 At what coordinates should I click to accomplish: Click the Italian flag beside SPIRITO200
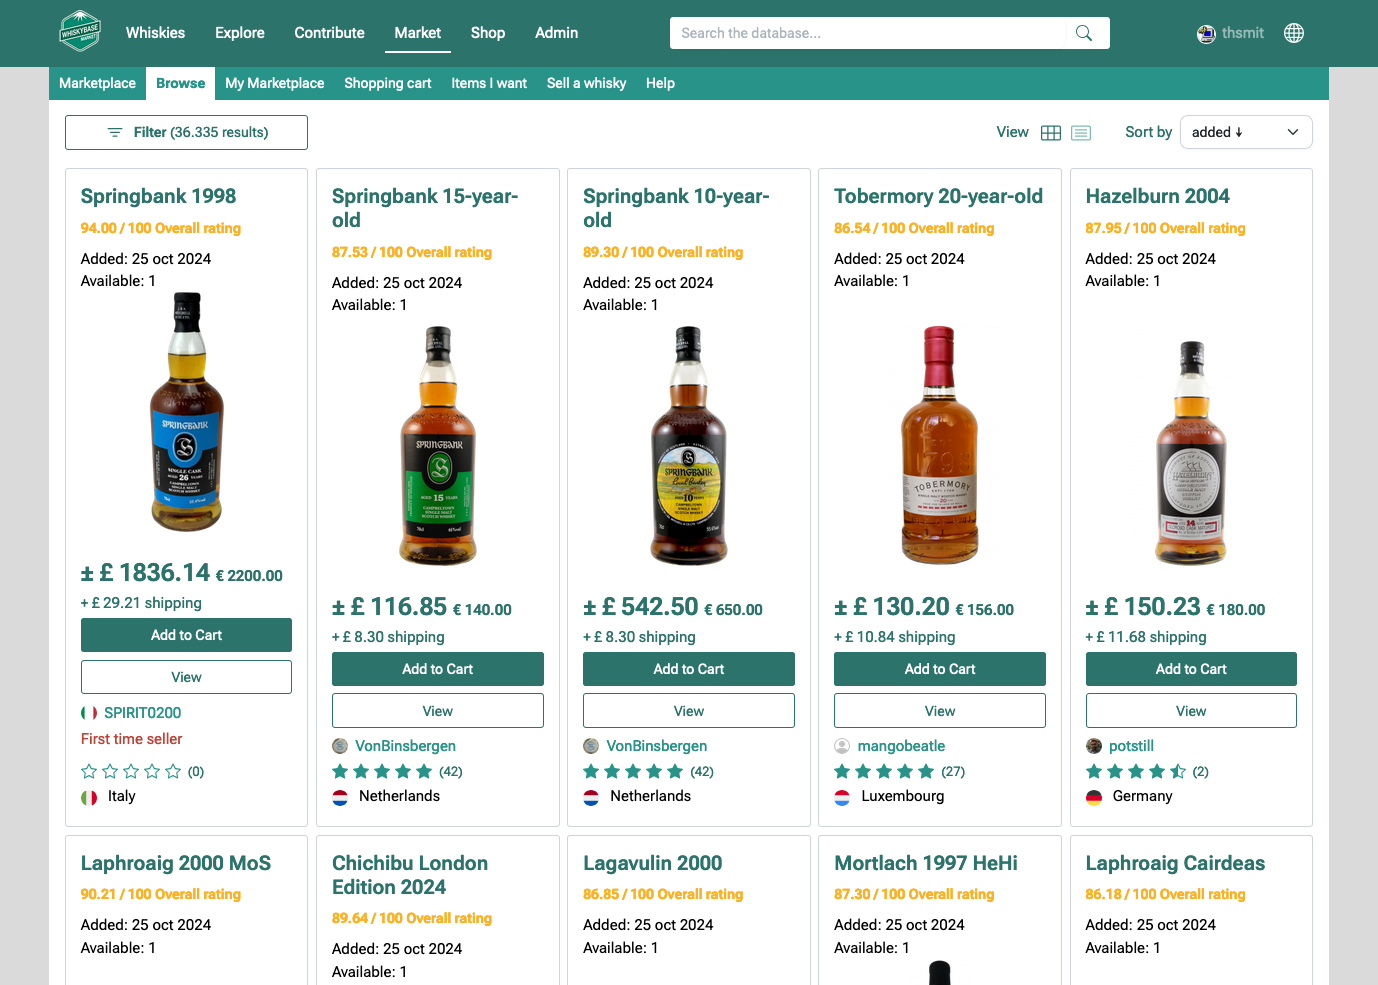point(89,713)
